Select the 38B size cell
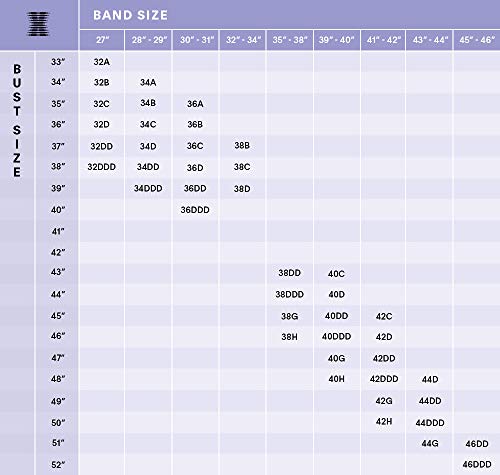This screenshot has height=475, width=500. pyautogui.click(x=242, y=145)
